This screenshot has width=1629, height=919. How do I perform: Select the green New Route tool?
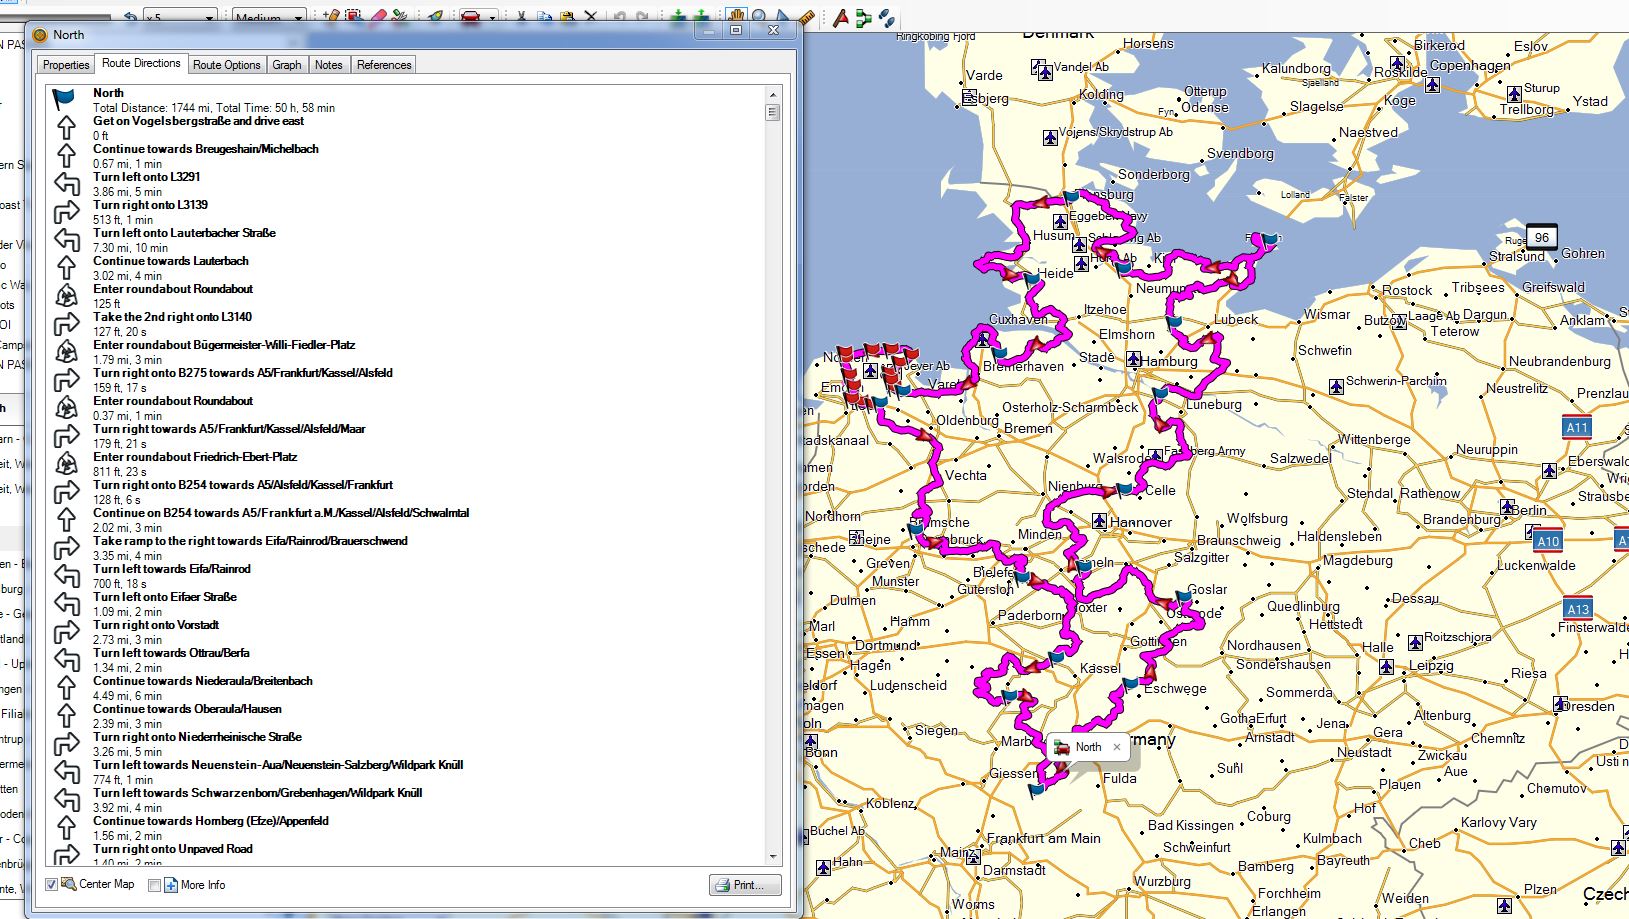[x=863, y=17]
